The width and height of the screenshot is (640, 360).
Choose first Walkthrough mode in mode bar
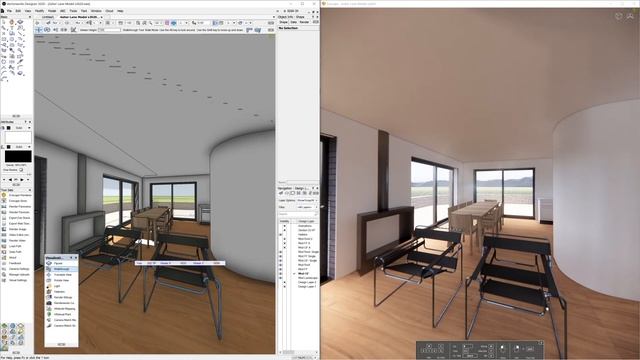pos(39,30)
